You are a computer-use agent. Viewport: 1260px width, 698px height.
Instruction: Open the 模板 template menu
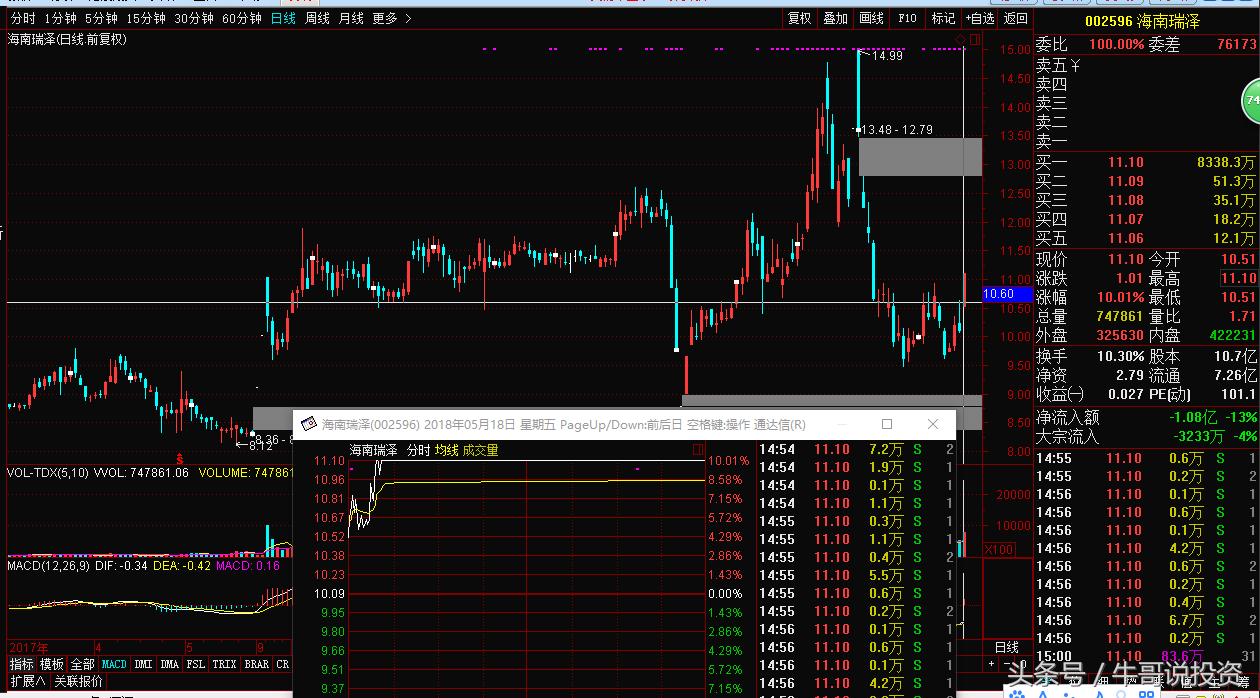point(52,664)
